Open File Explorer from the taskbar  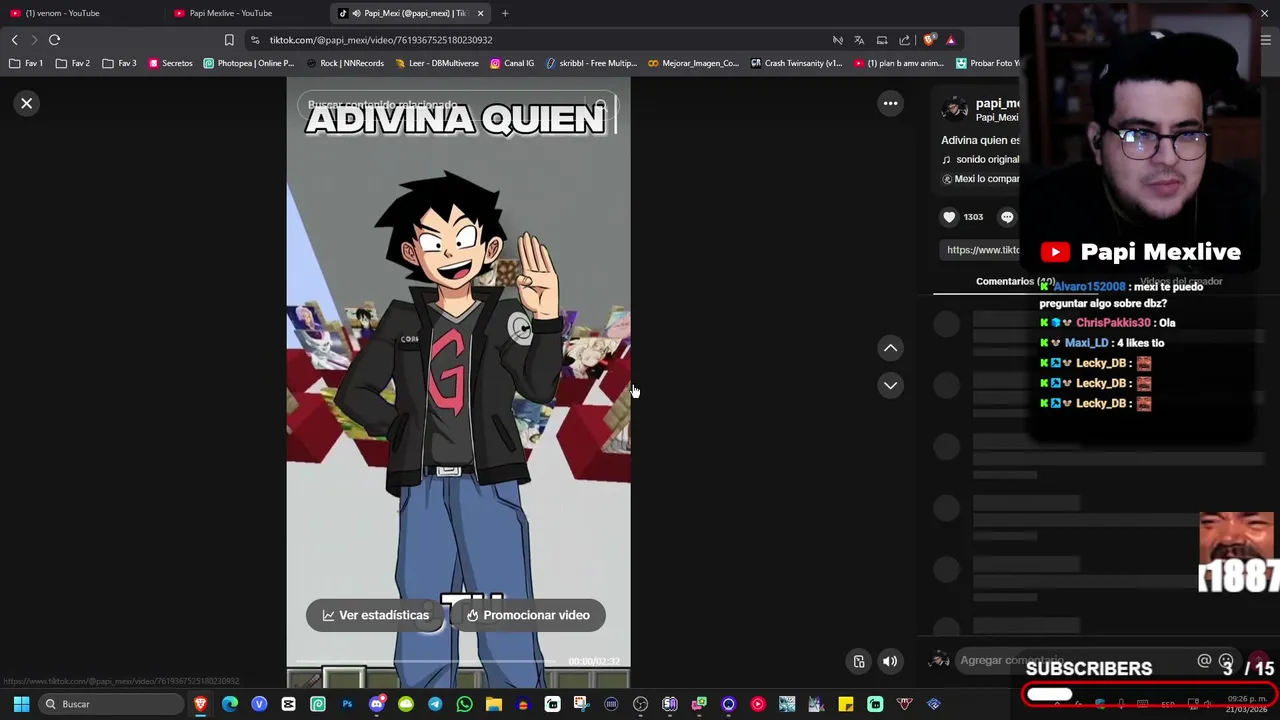point(493,704)
